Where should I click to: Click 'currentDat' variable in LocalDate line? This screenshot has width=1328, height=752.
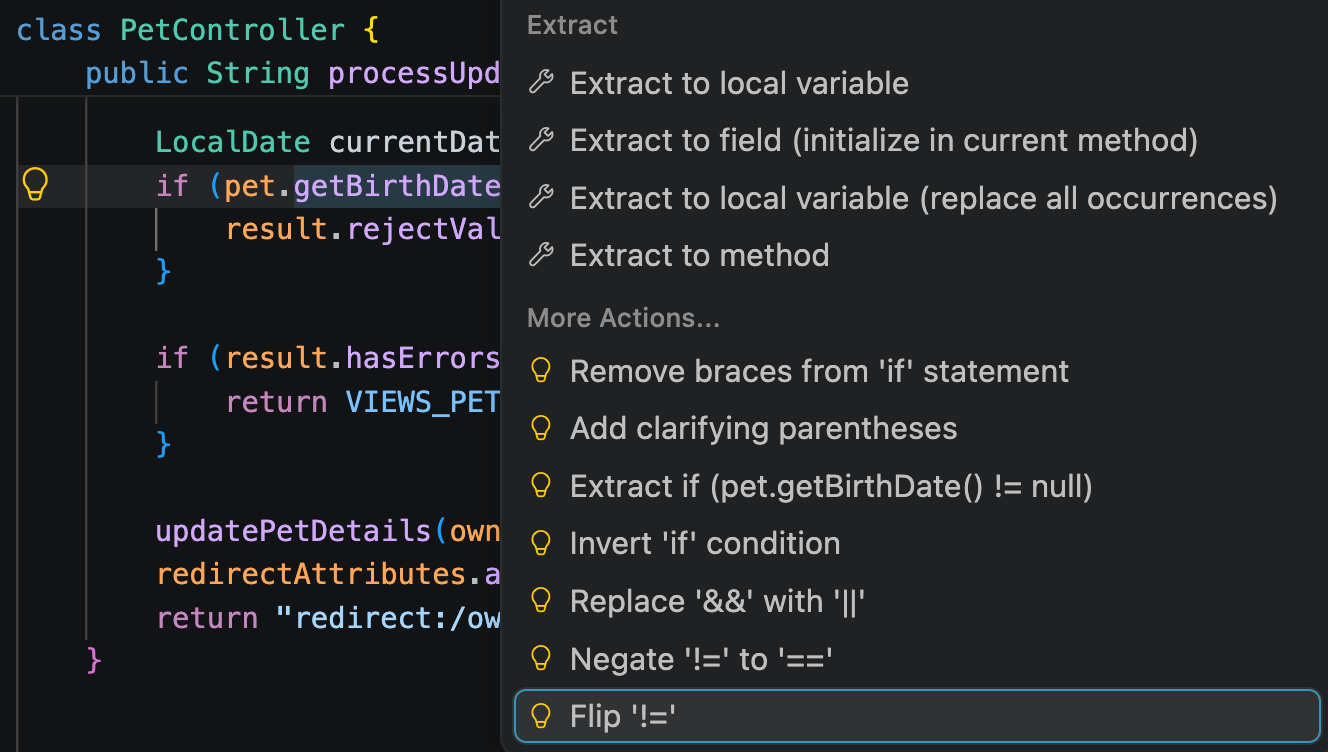pos(413,142)
